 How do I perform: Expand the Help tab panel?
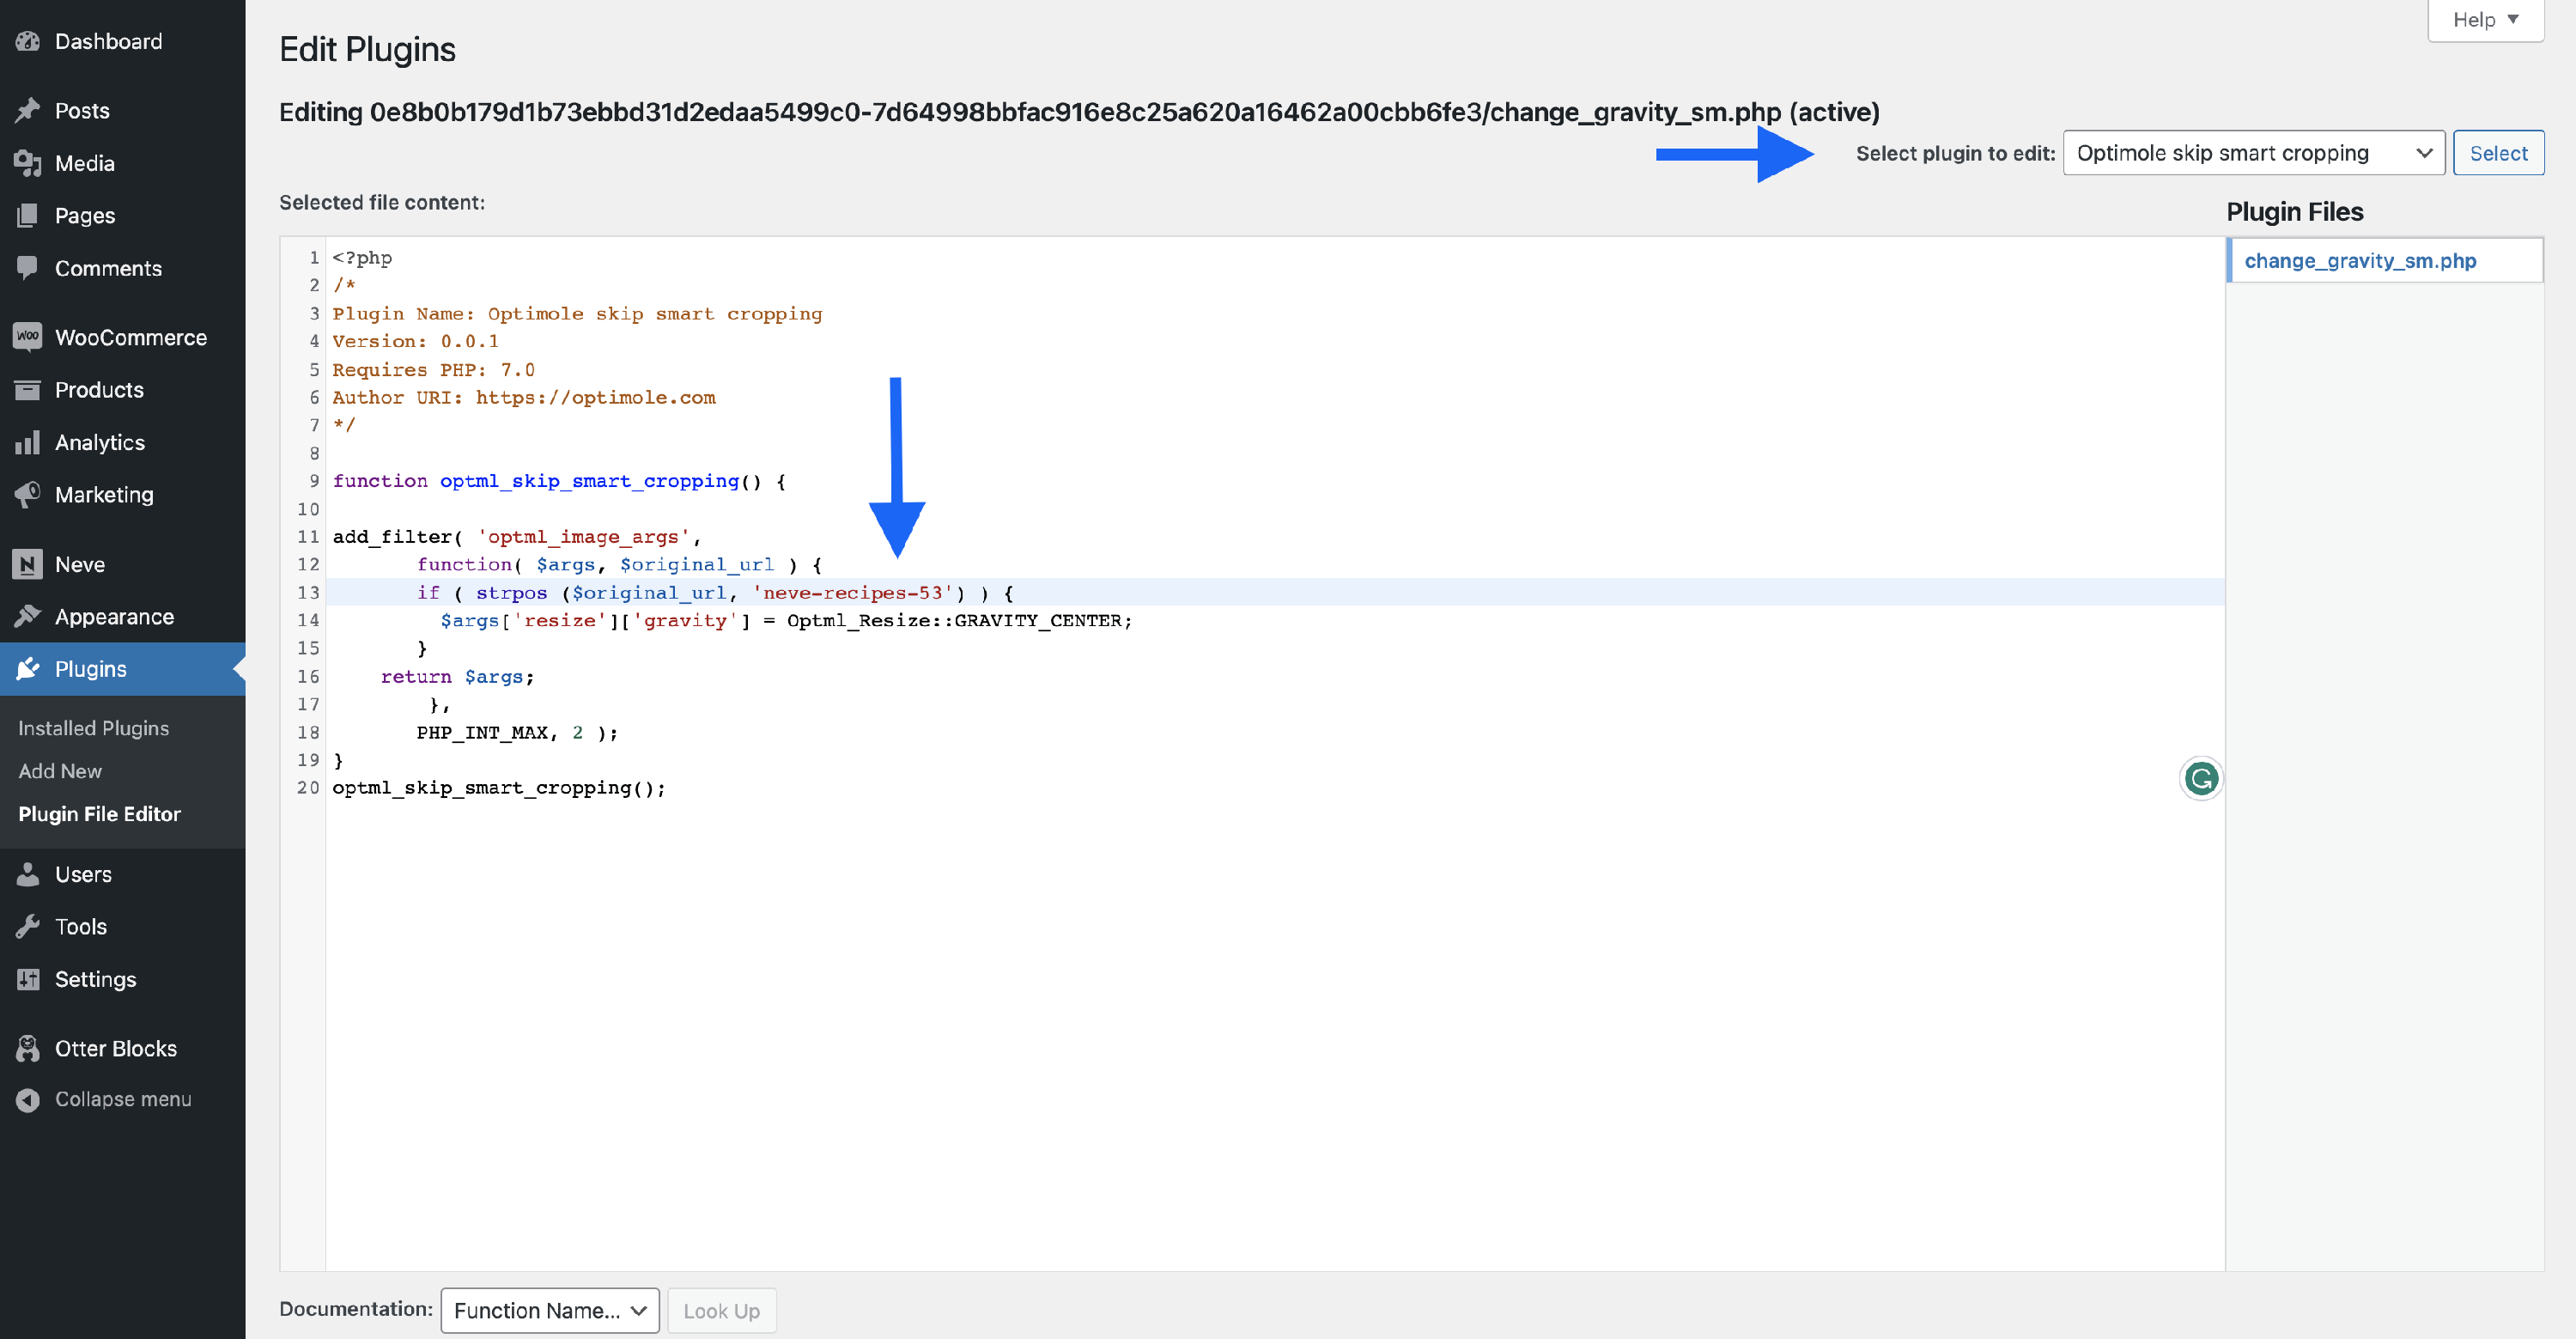click(2484, 20)
